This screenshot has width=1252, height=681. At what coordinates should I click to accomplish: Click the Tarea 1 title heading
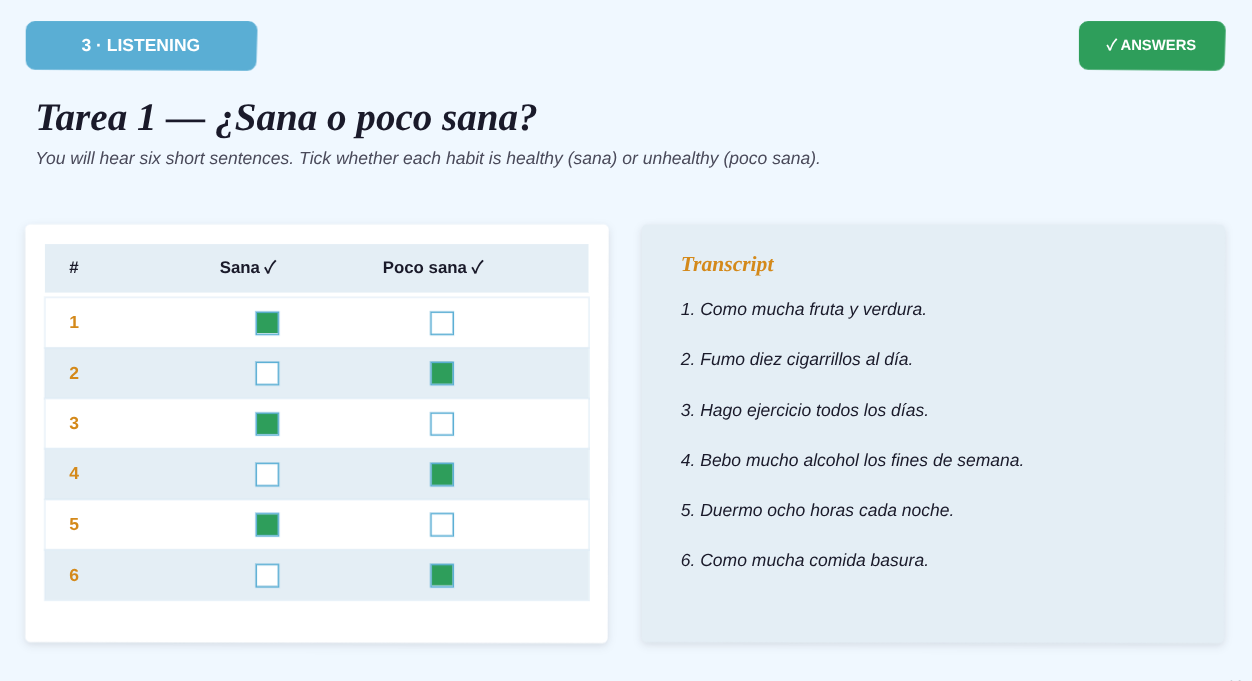[x=286, y=117]
